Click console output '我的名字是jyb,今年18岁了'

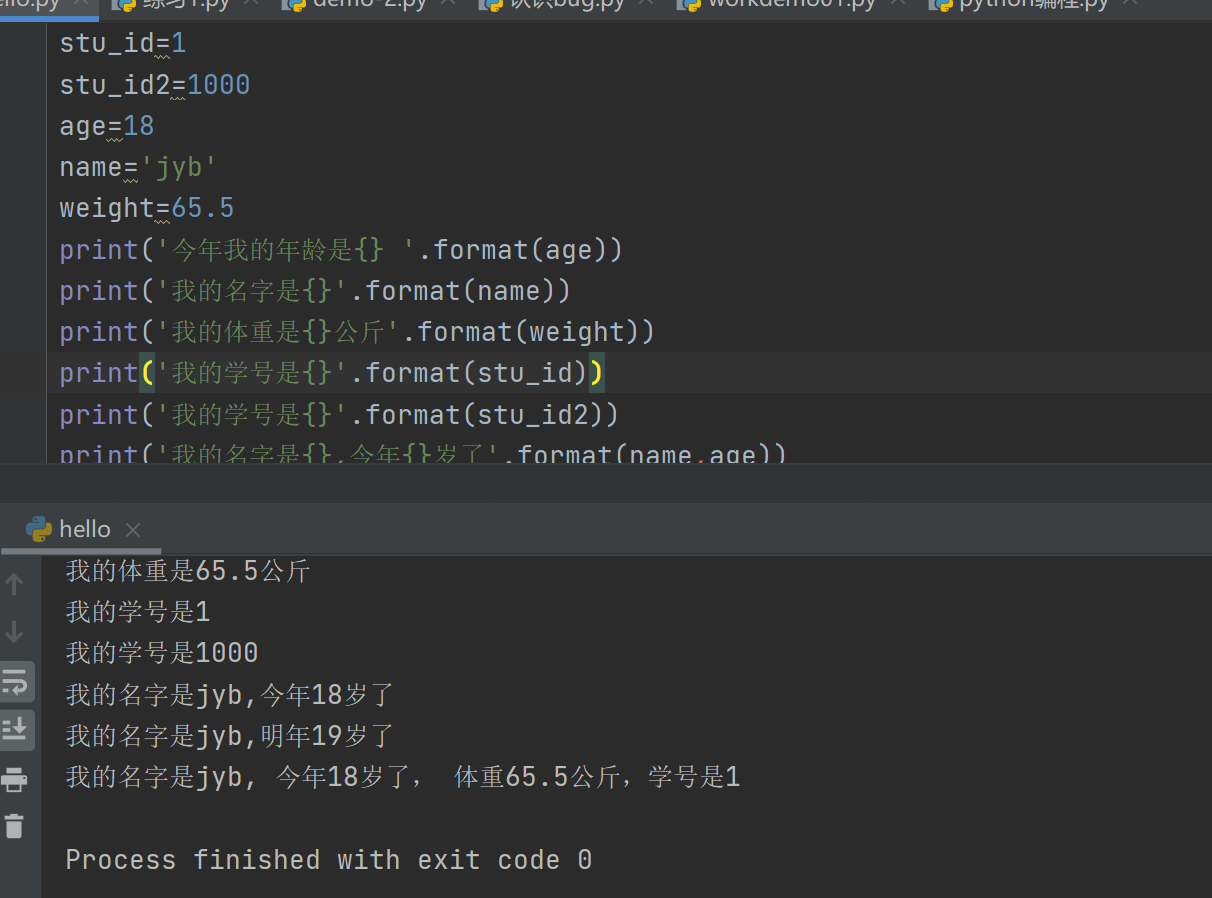tap(230, 694)
